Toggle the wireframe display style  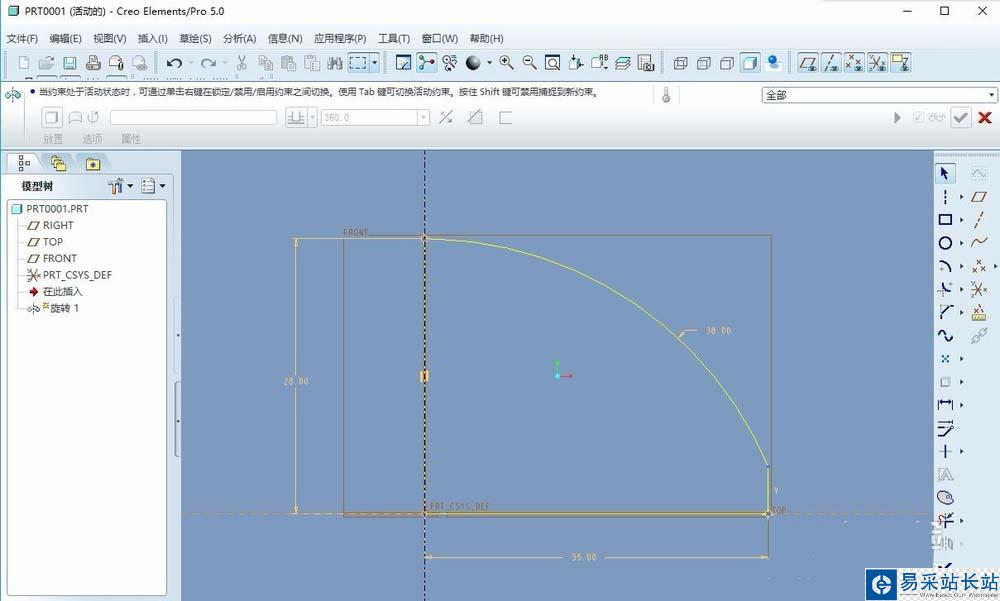click(680, 63)
